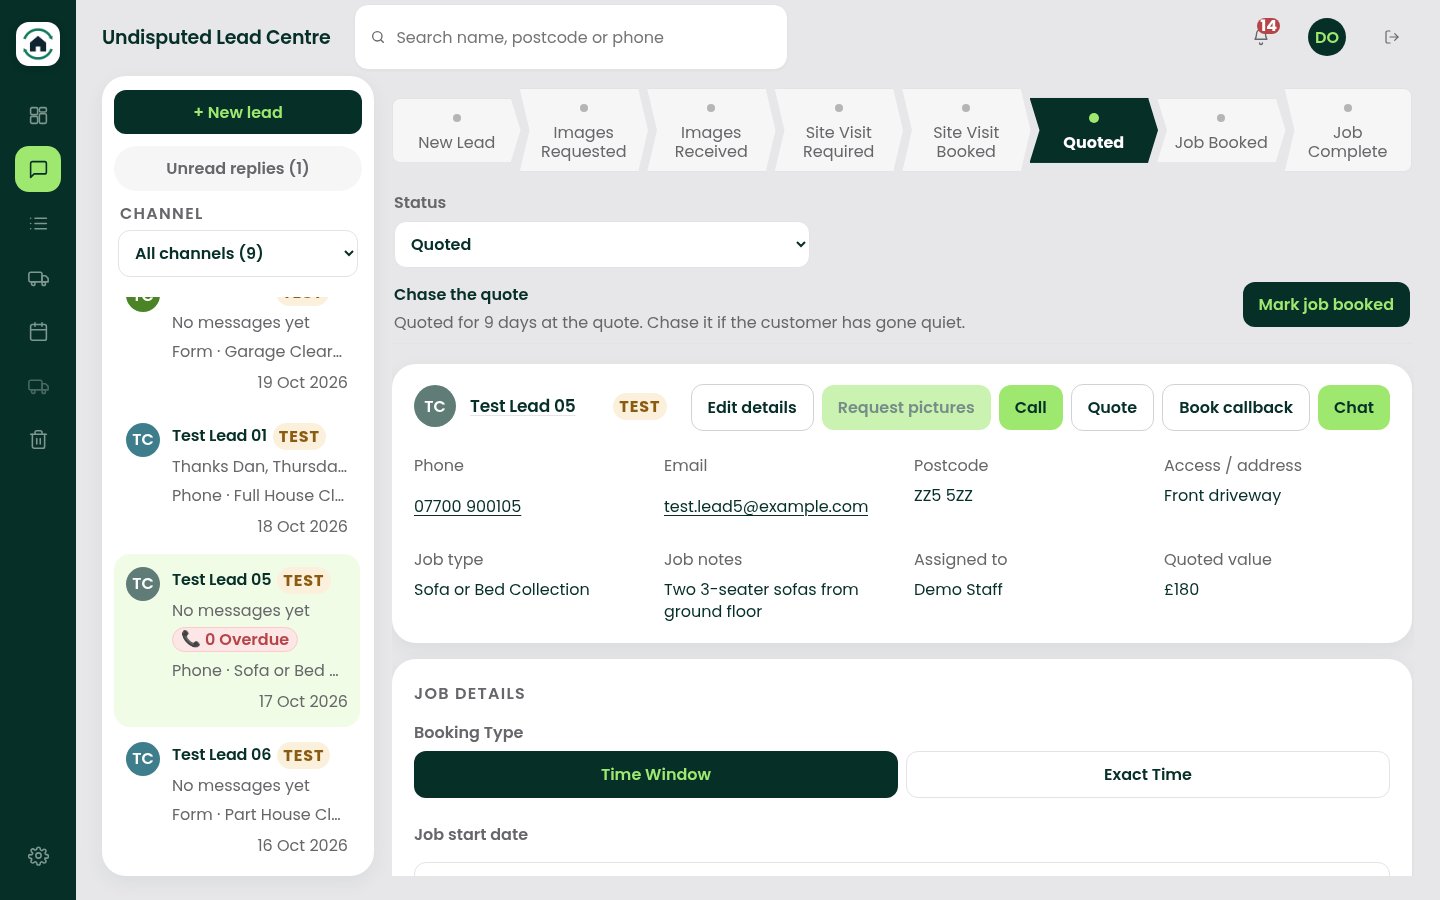The image size is (1440, 900).
Task: Open the Status dropdown set to Quoted
Action: 602,244
